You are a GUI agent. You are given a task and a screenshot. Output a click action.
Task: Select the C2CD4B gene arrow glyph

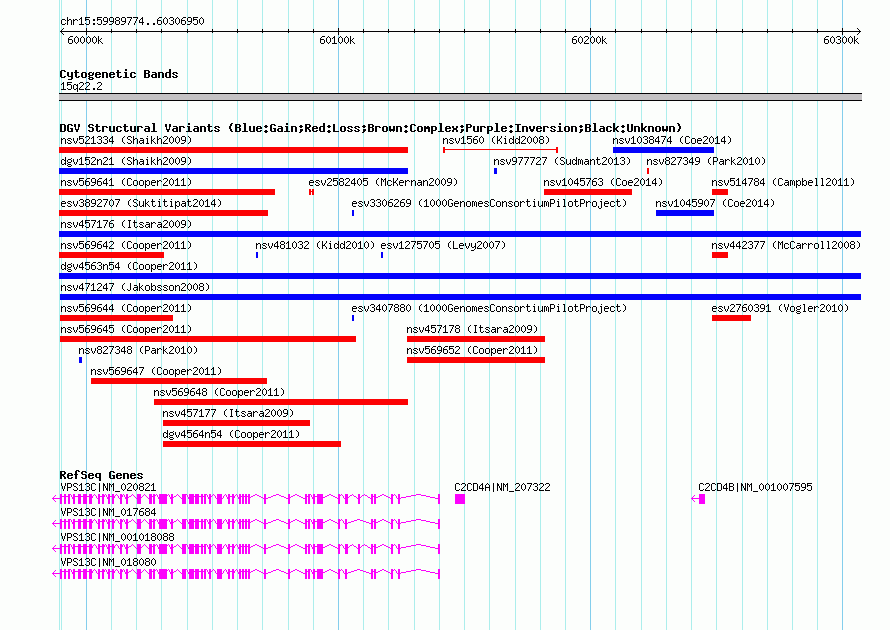[x=698, y=499]
